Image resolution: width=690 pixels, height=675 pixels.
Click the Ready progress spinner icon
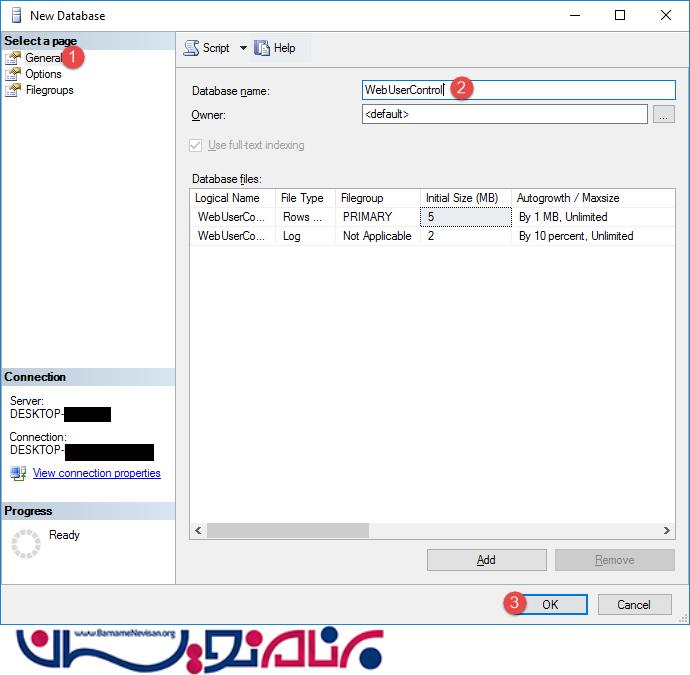pyautogui.click(x=26, y=544)
